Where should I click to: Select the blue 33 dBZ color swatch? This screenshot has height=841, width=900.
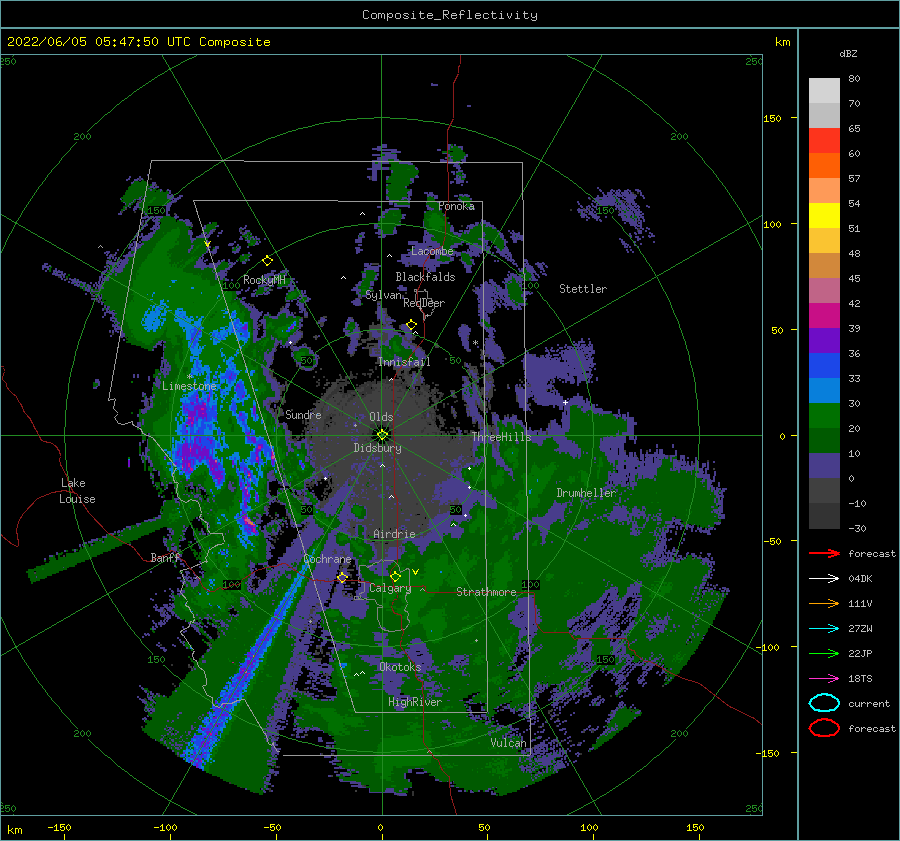click(824, 366)
